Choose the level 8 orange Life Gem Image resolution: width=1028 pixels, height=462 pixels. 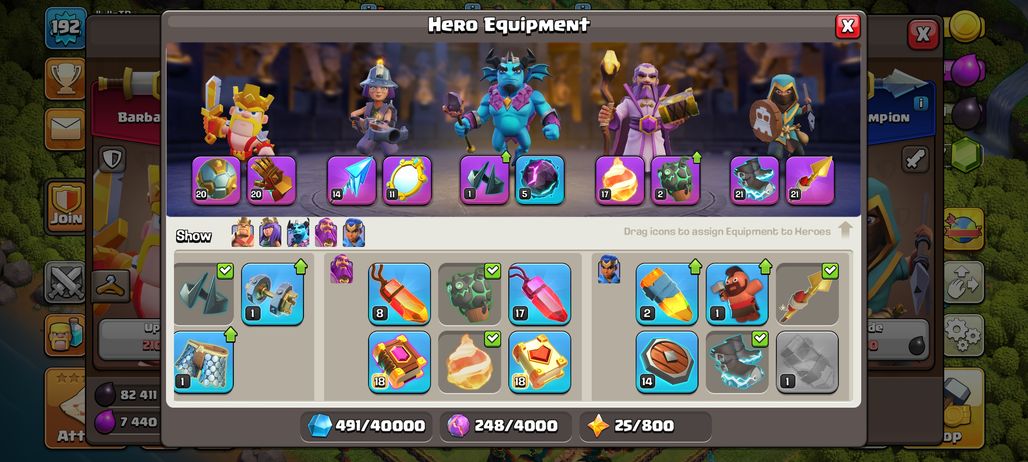[x=399, y=294]
